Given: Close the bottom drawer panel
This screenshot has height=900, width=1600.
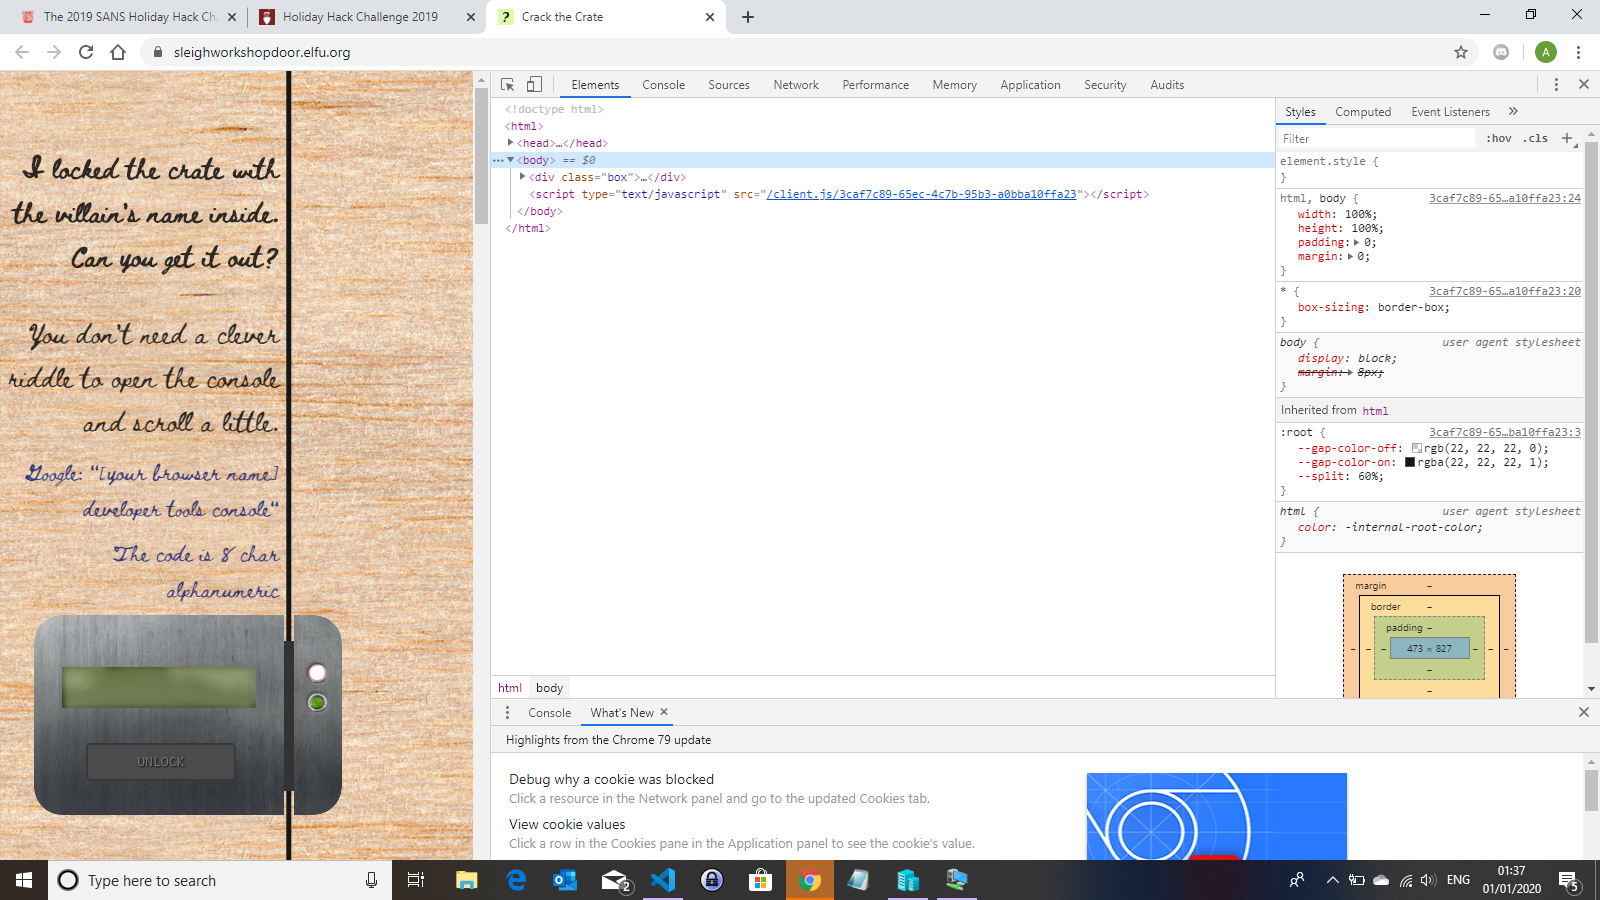Looking at the screenshot, I should pyautogui.click(x=1584, y=712).
